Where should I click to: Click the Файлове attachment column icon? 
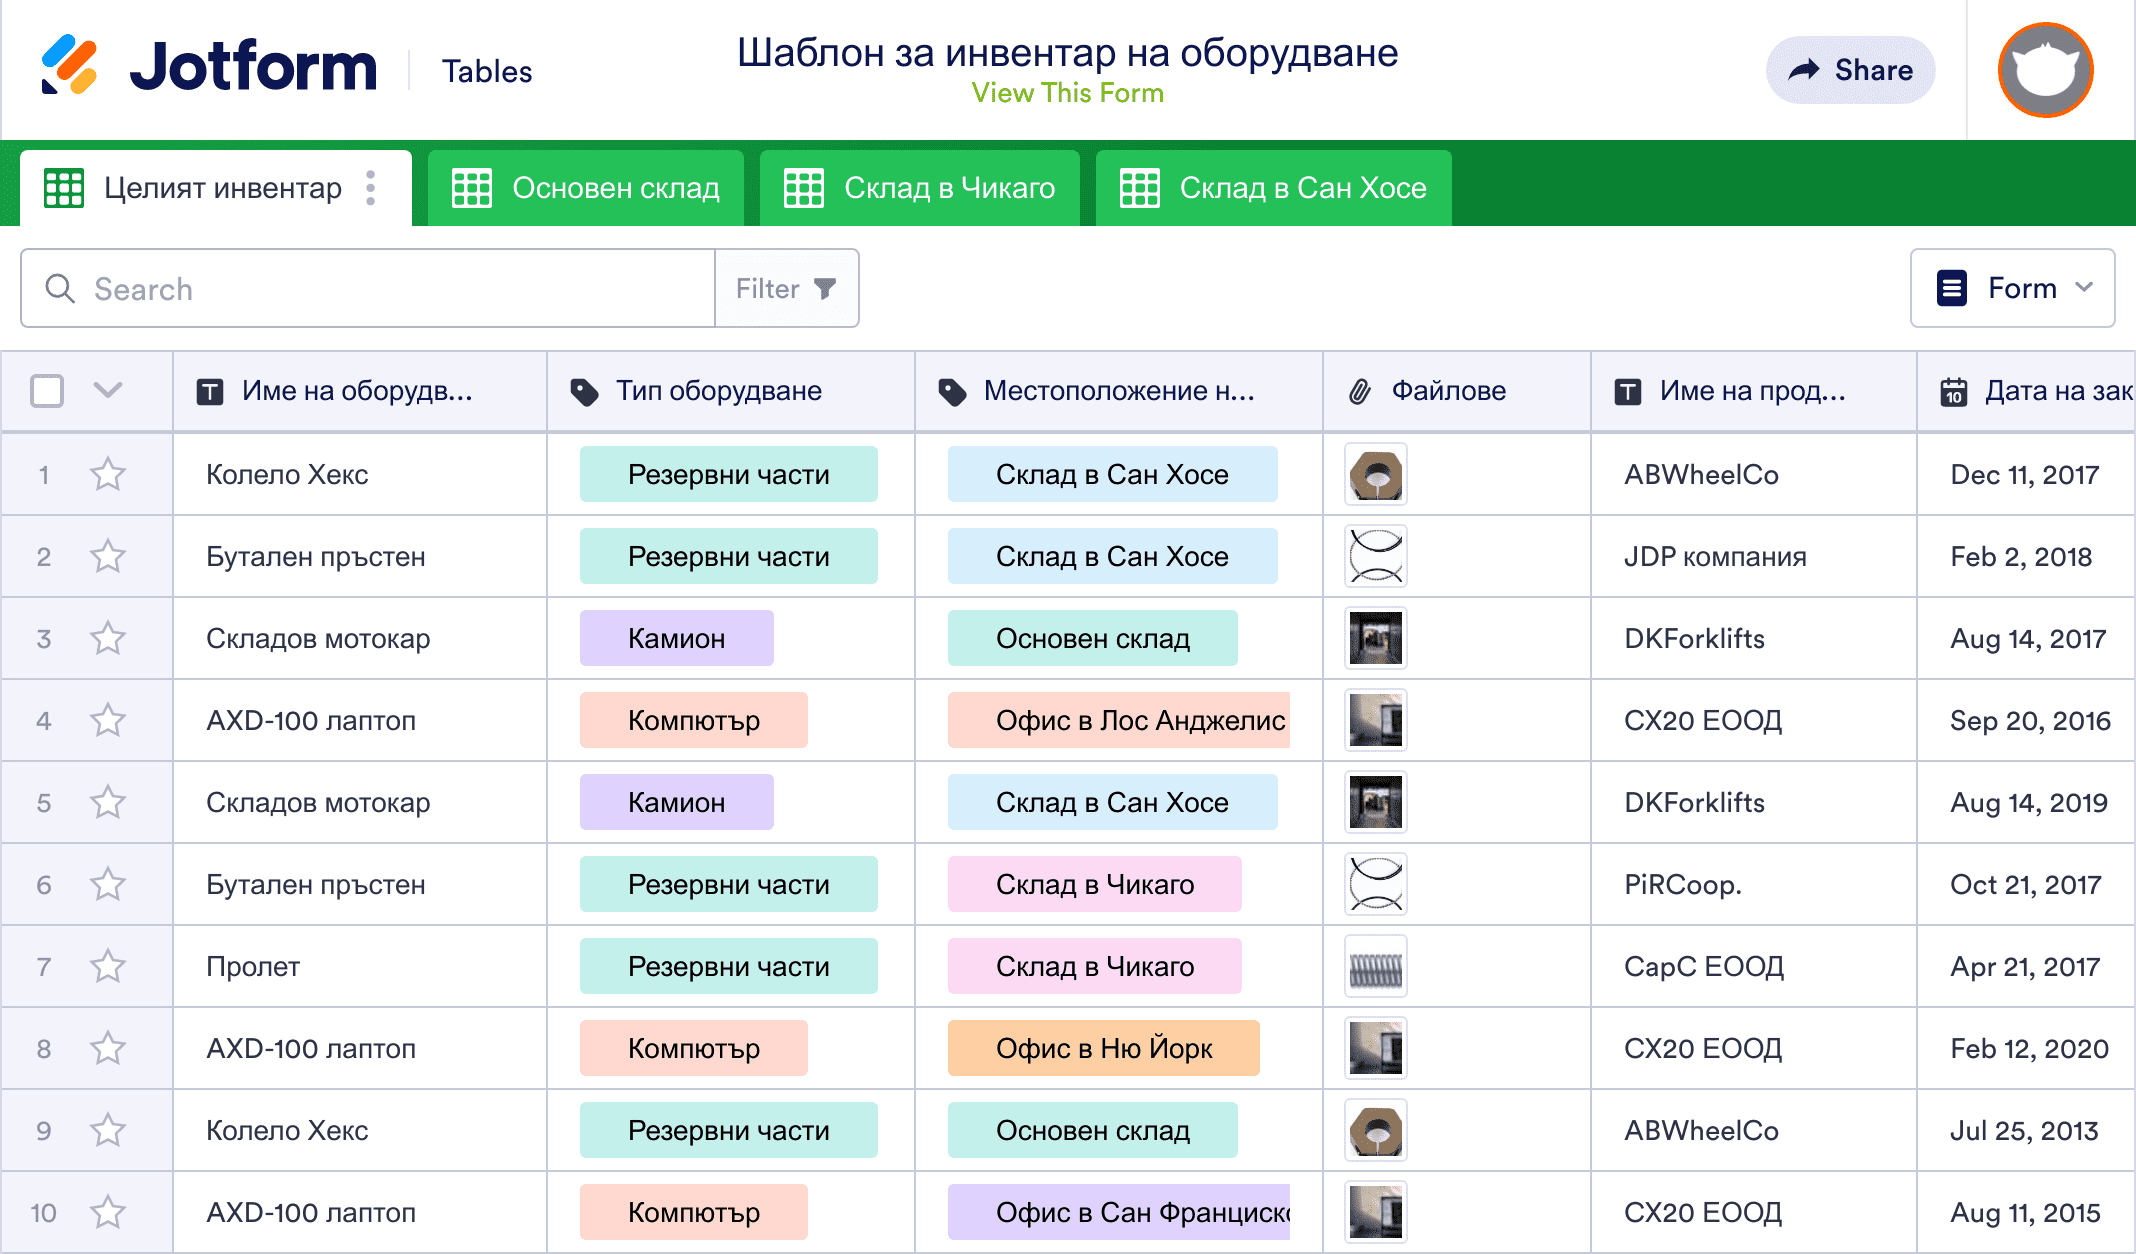[1360, 391]
